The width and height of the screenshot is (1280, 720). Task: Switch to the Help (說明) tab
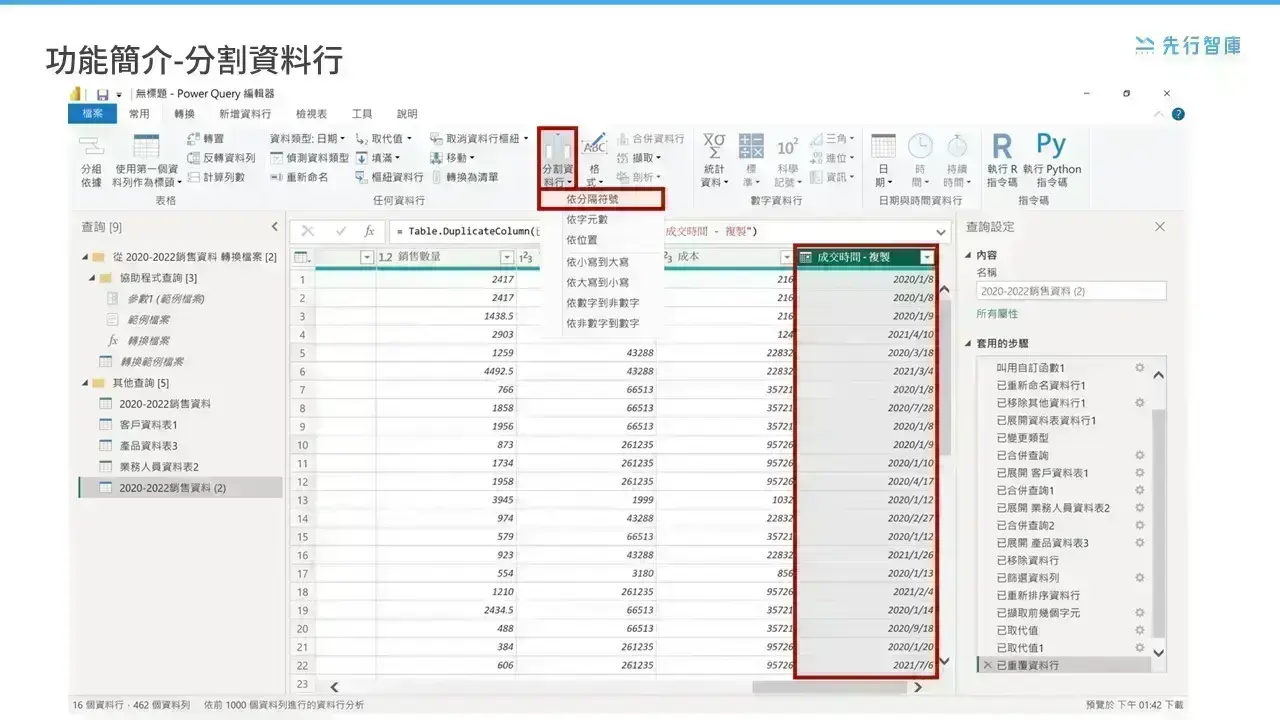click(x=407, y=114)
